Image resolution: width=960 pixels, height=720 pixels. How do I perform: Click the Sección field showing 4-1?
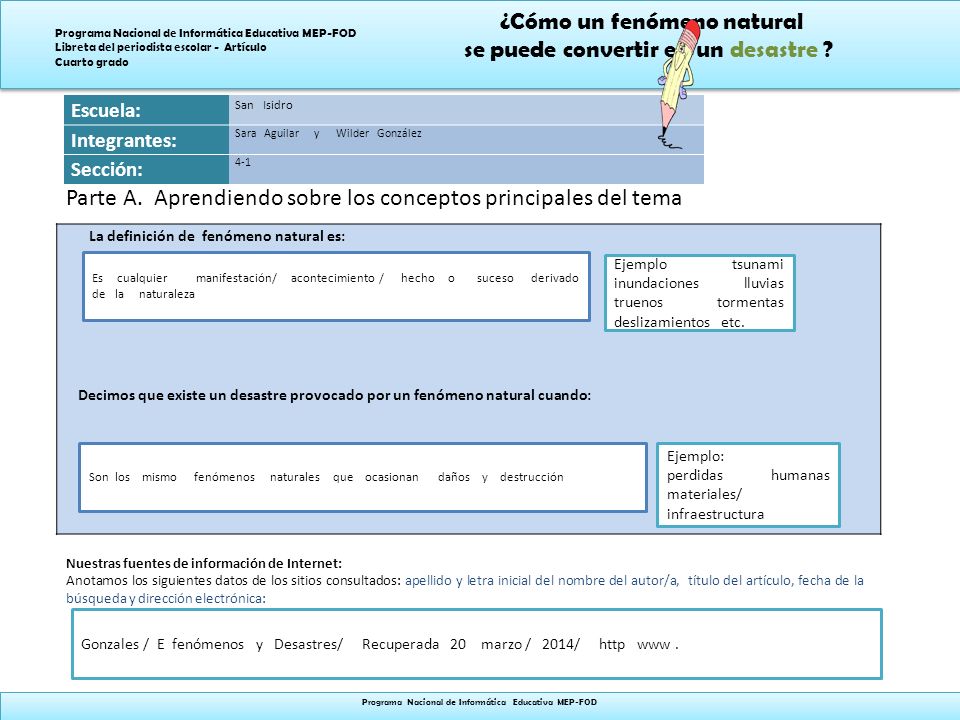point(466,169)
